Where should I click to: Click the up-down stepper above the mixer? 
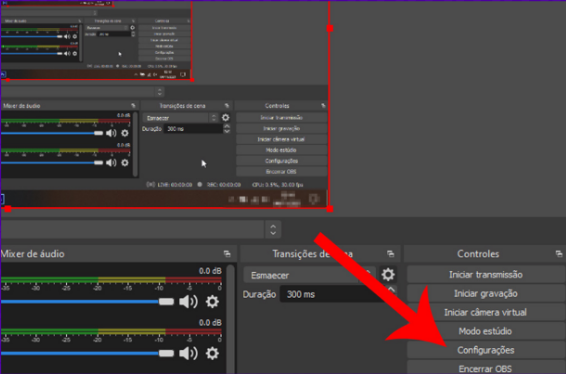click(273, 230)
